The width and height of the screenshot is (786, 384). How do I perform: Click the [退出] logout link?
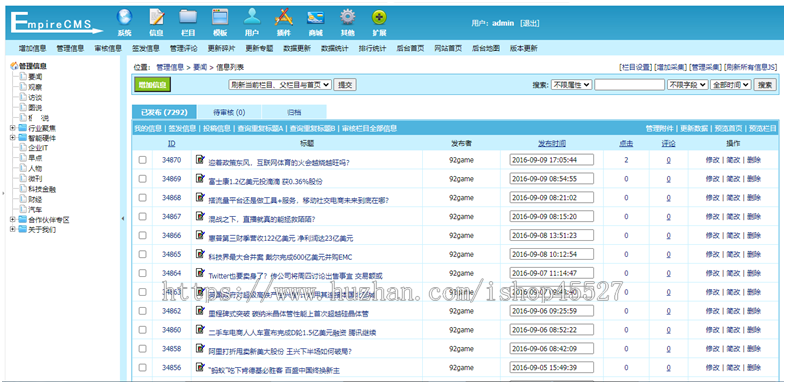[x=529, y=23]
